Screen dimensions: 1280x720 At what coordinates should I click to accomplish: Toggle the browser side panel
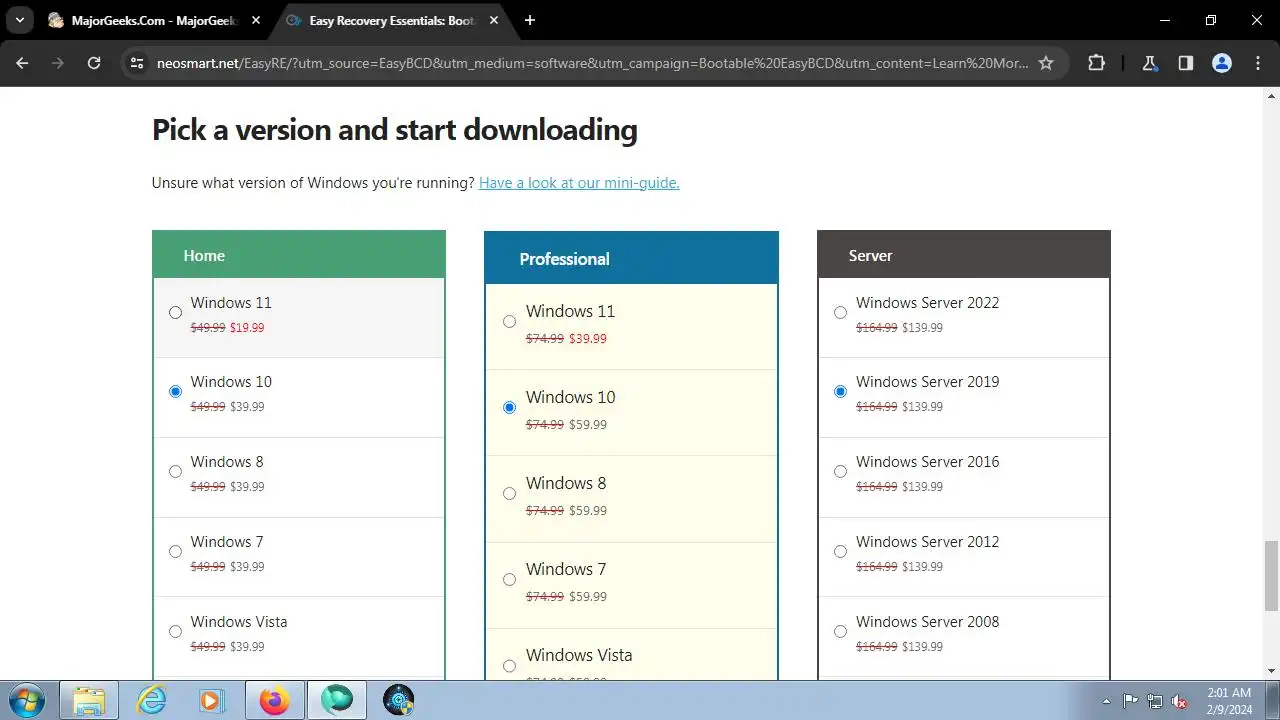click(1185, 63)
